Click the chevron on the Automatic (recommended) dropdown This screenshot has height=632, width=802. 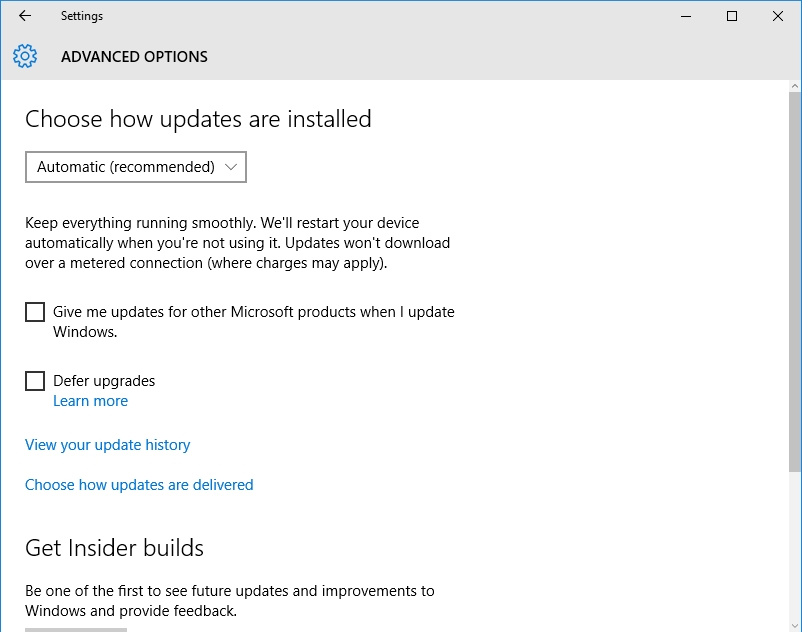(x=231, y=167)
